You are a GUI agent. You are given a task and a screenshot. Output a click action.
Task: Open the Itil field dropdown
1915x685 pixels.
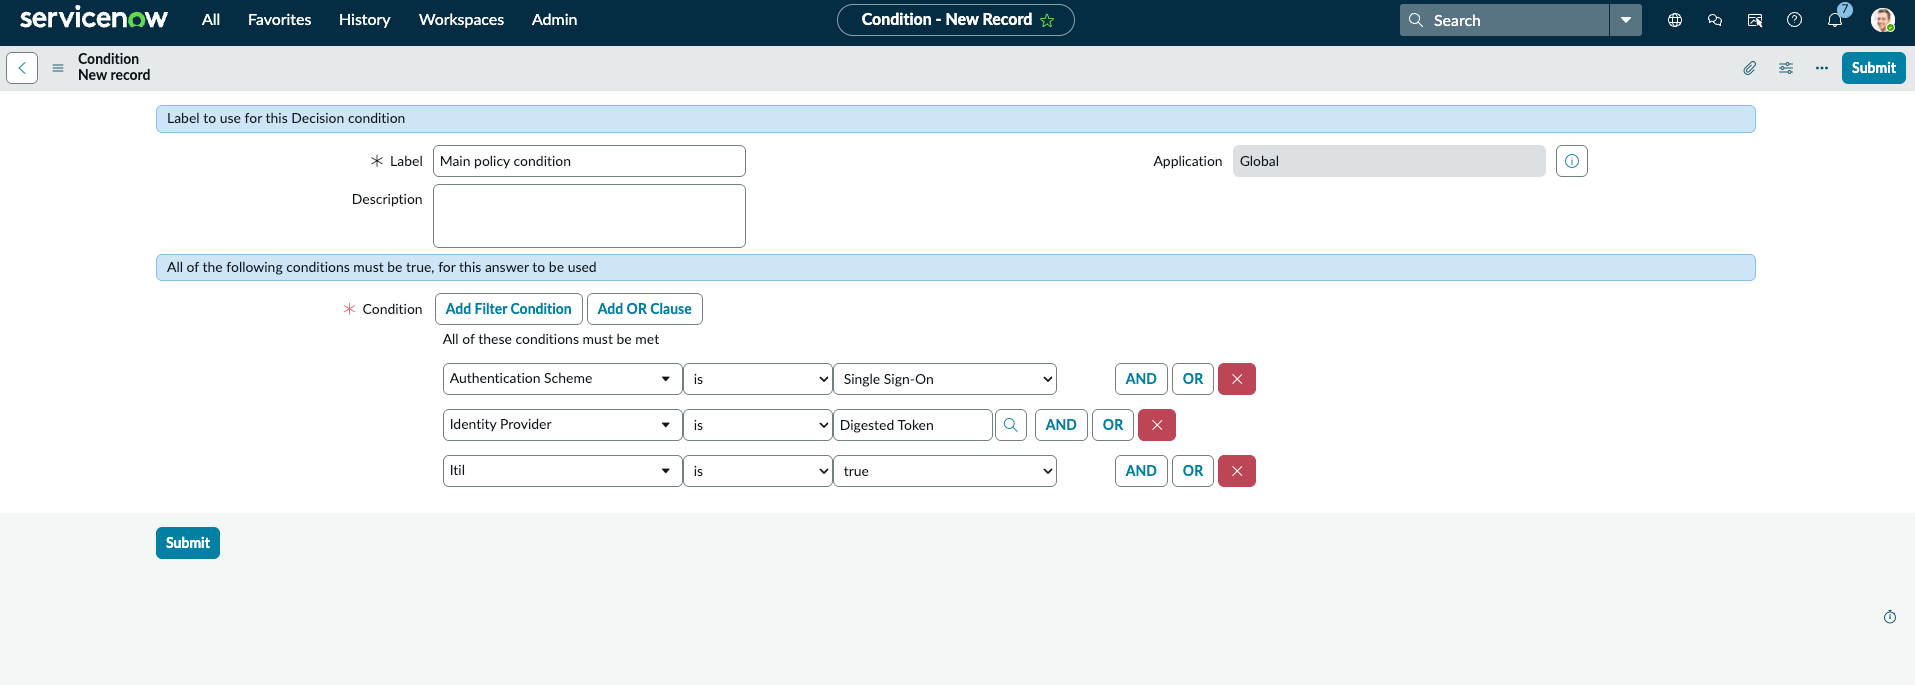562,471
